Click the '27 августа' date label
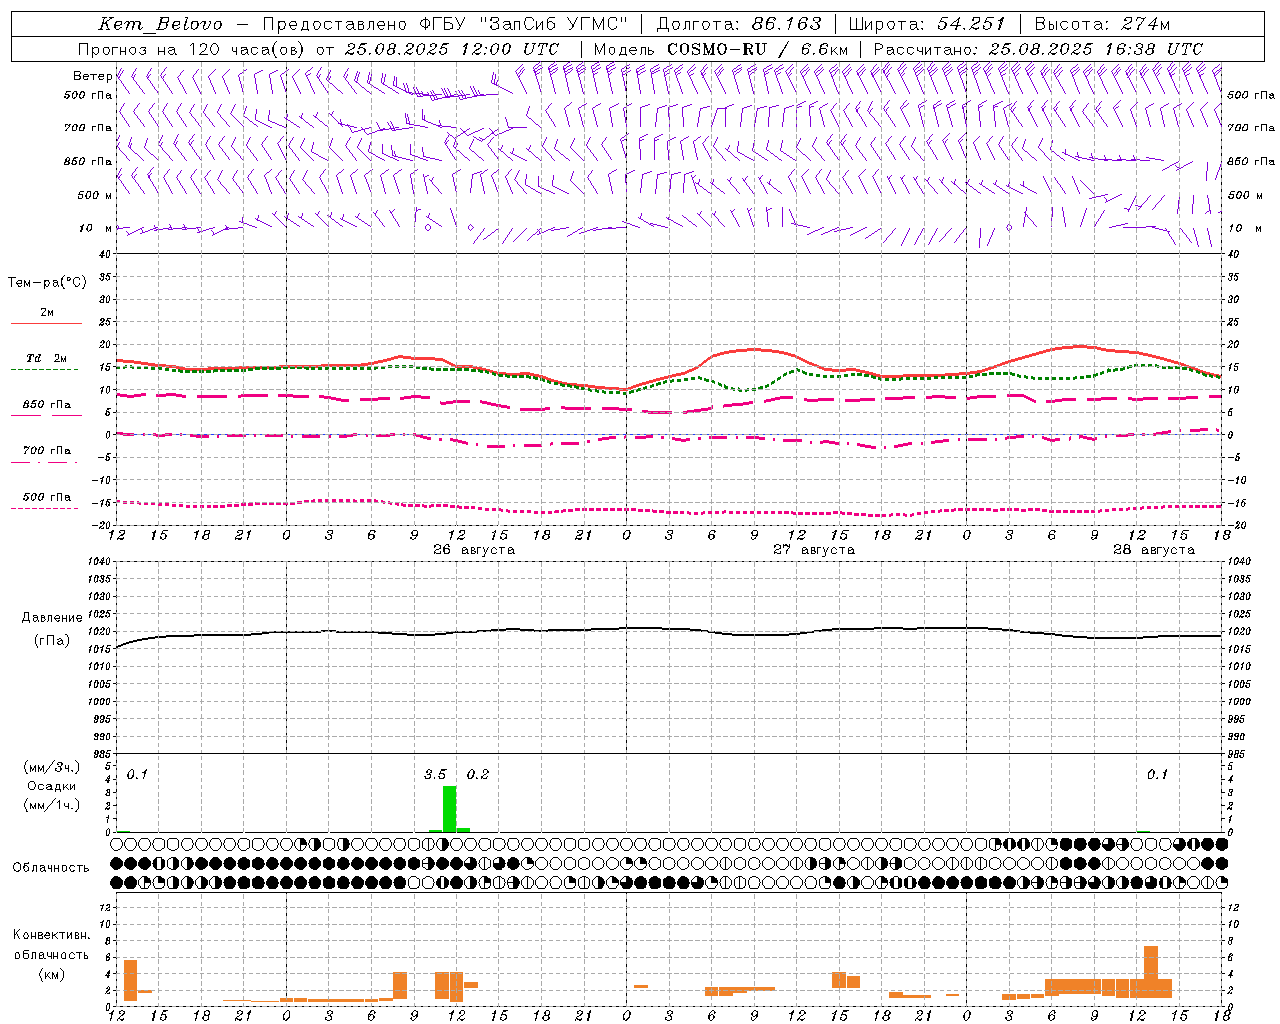This screenshot has height=1024, width=1280. [814, 550]
